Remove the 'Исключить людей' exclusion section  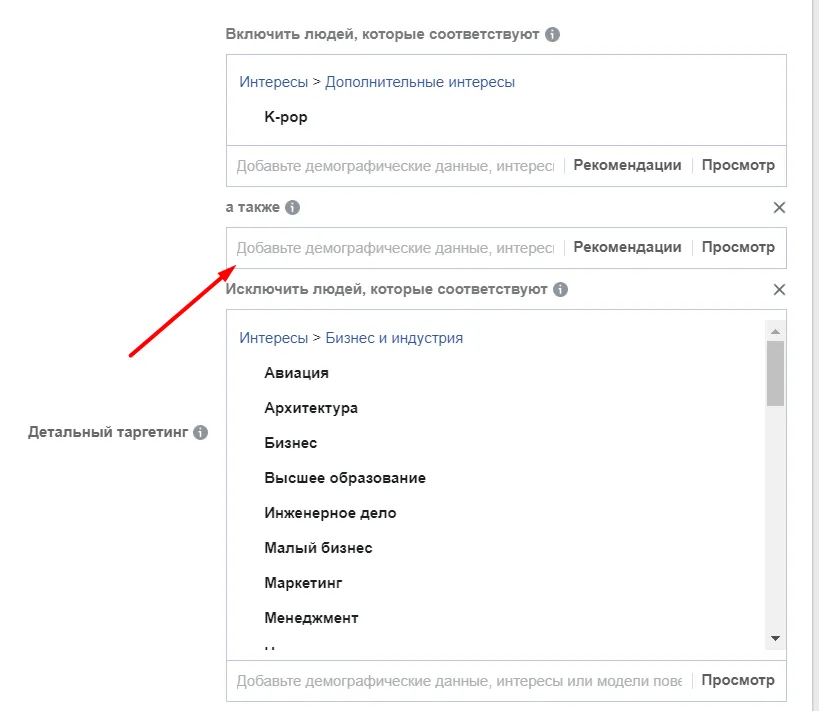click(779, 289)
